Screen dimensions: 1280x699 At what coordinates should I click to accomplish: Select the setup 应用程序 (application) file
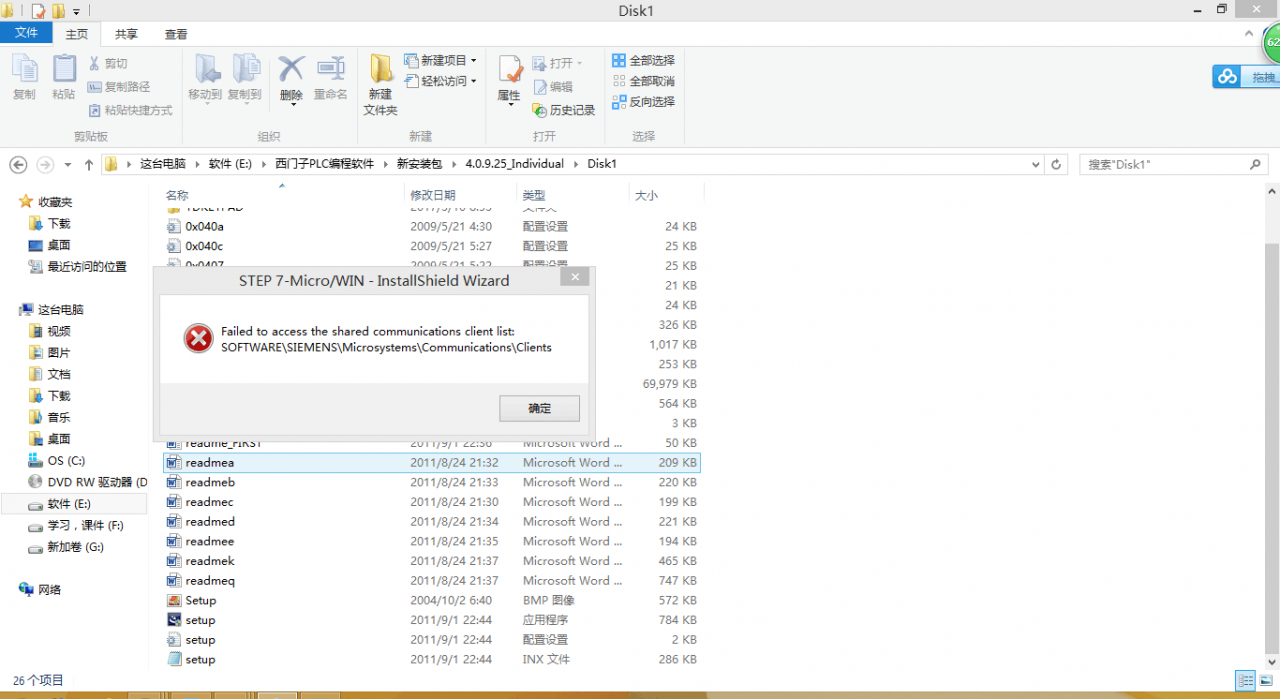click(431, 620)
